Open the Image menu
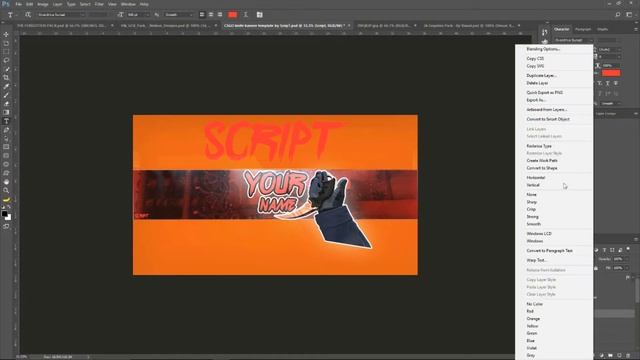This screenshot has height=360, width=640. pos(43,4)
